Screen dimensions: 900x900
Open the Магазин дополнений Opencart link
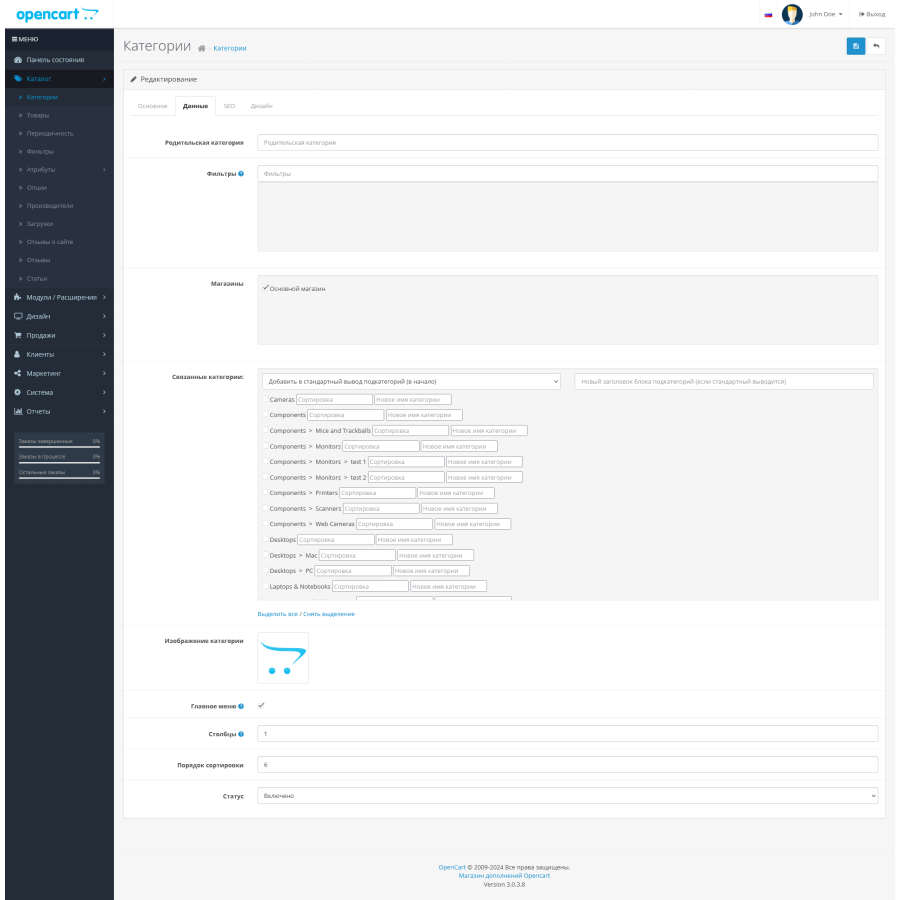(504, 876)
